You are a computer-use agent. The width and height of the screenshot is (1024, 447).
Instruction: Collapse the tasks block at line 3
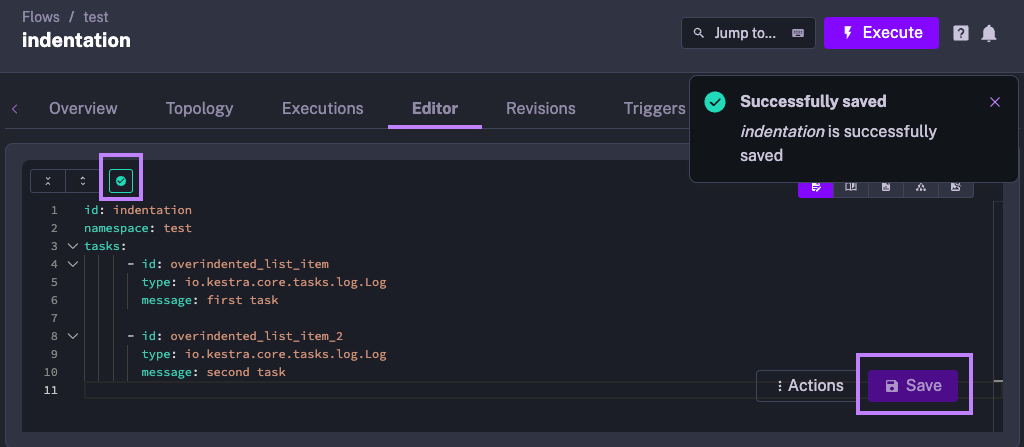(72, 246)
